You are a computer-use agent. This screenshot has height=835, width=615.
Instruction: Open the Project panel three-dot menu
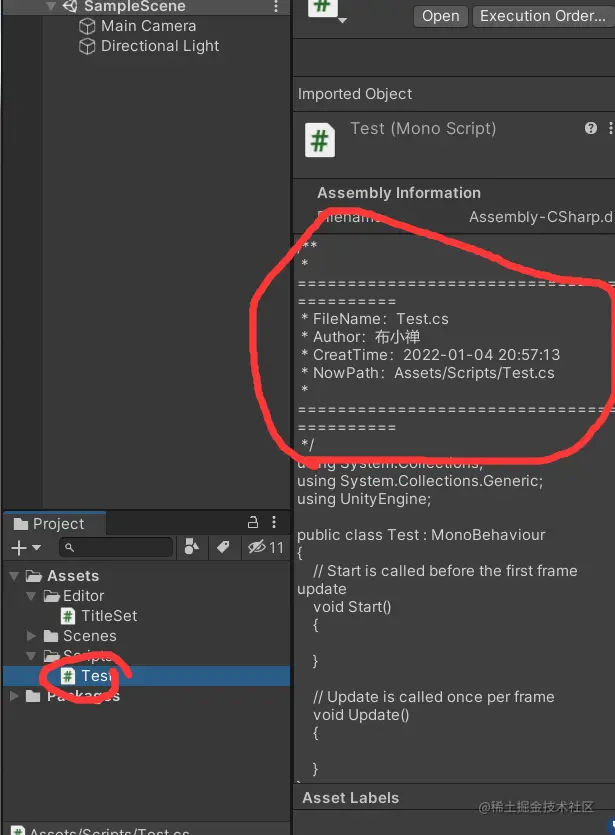coord(274,522)
